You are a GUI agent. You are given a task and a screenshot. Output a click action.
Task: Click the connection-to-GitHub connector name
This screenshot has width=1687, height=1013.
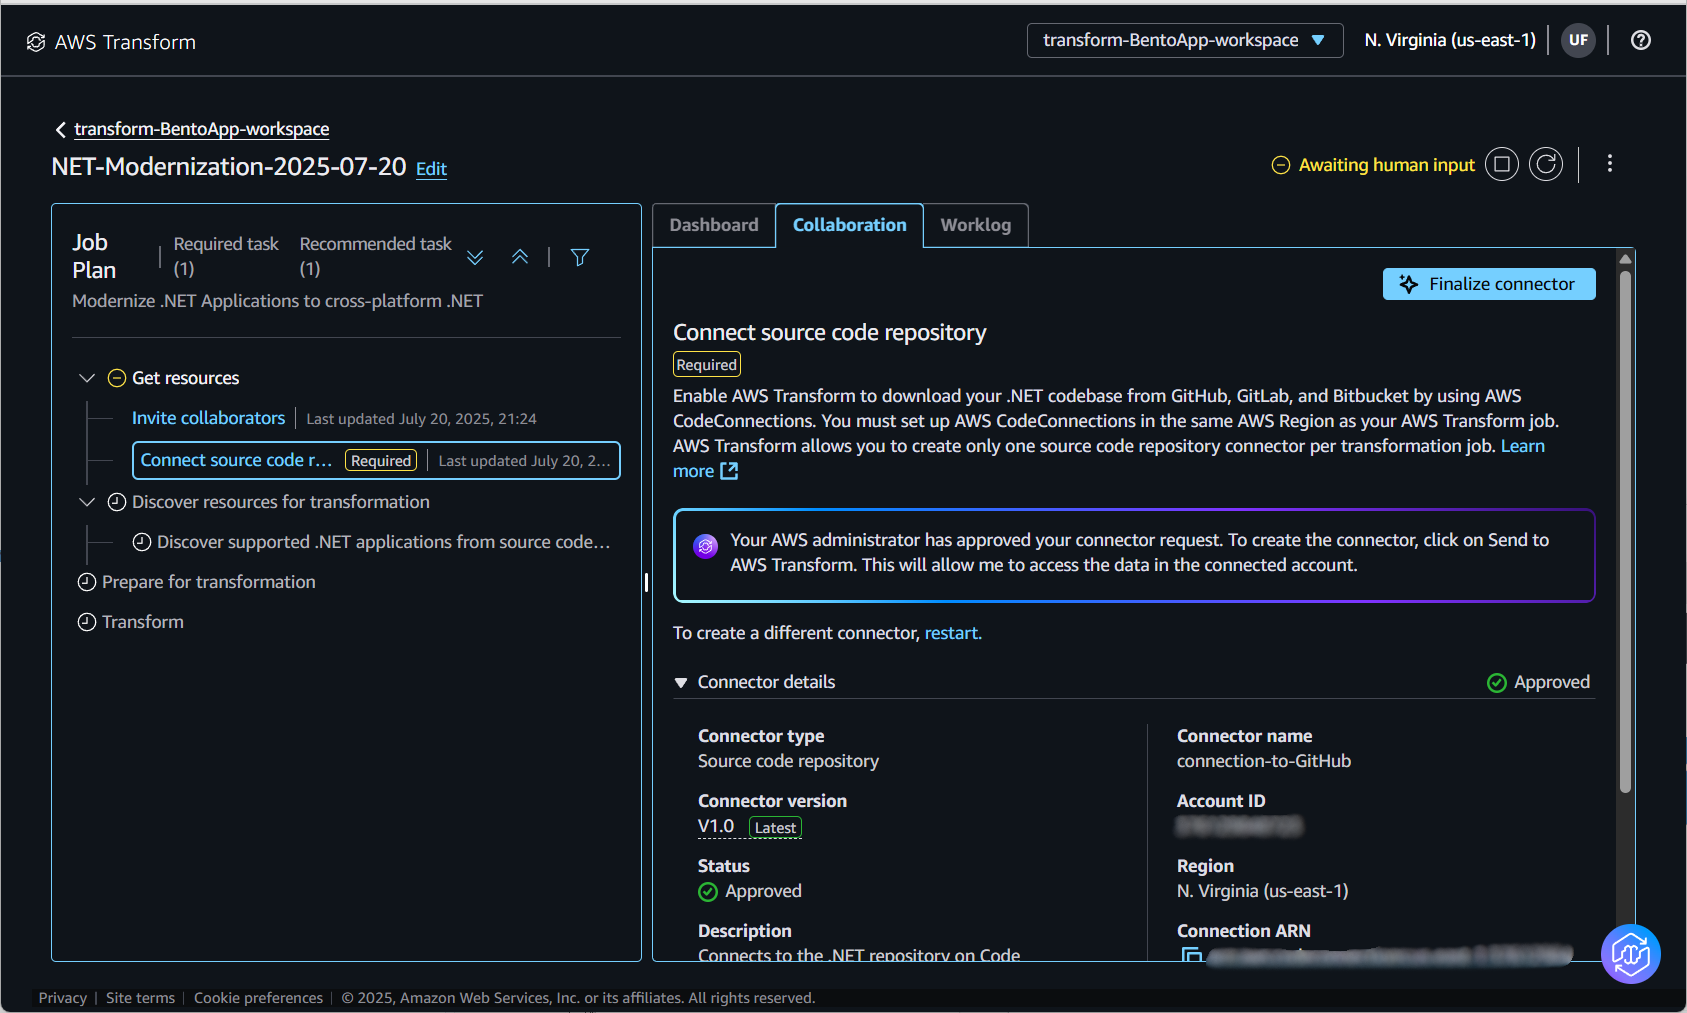tap(1264, 761)
